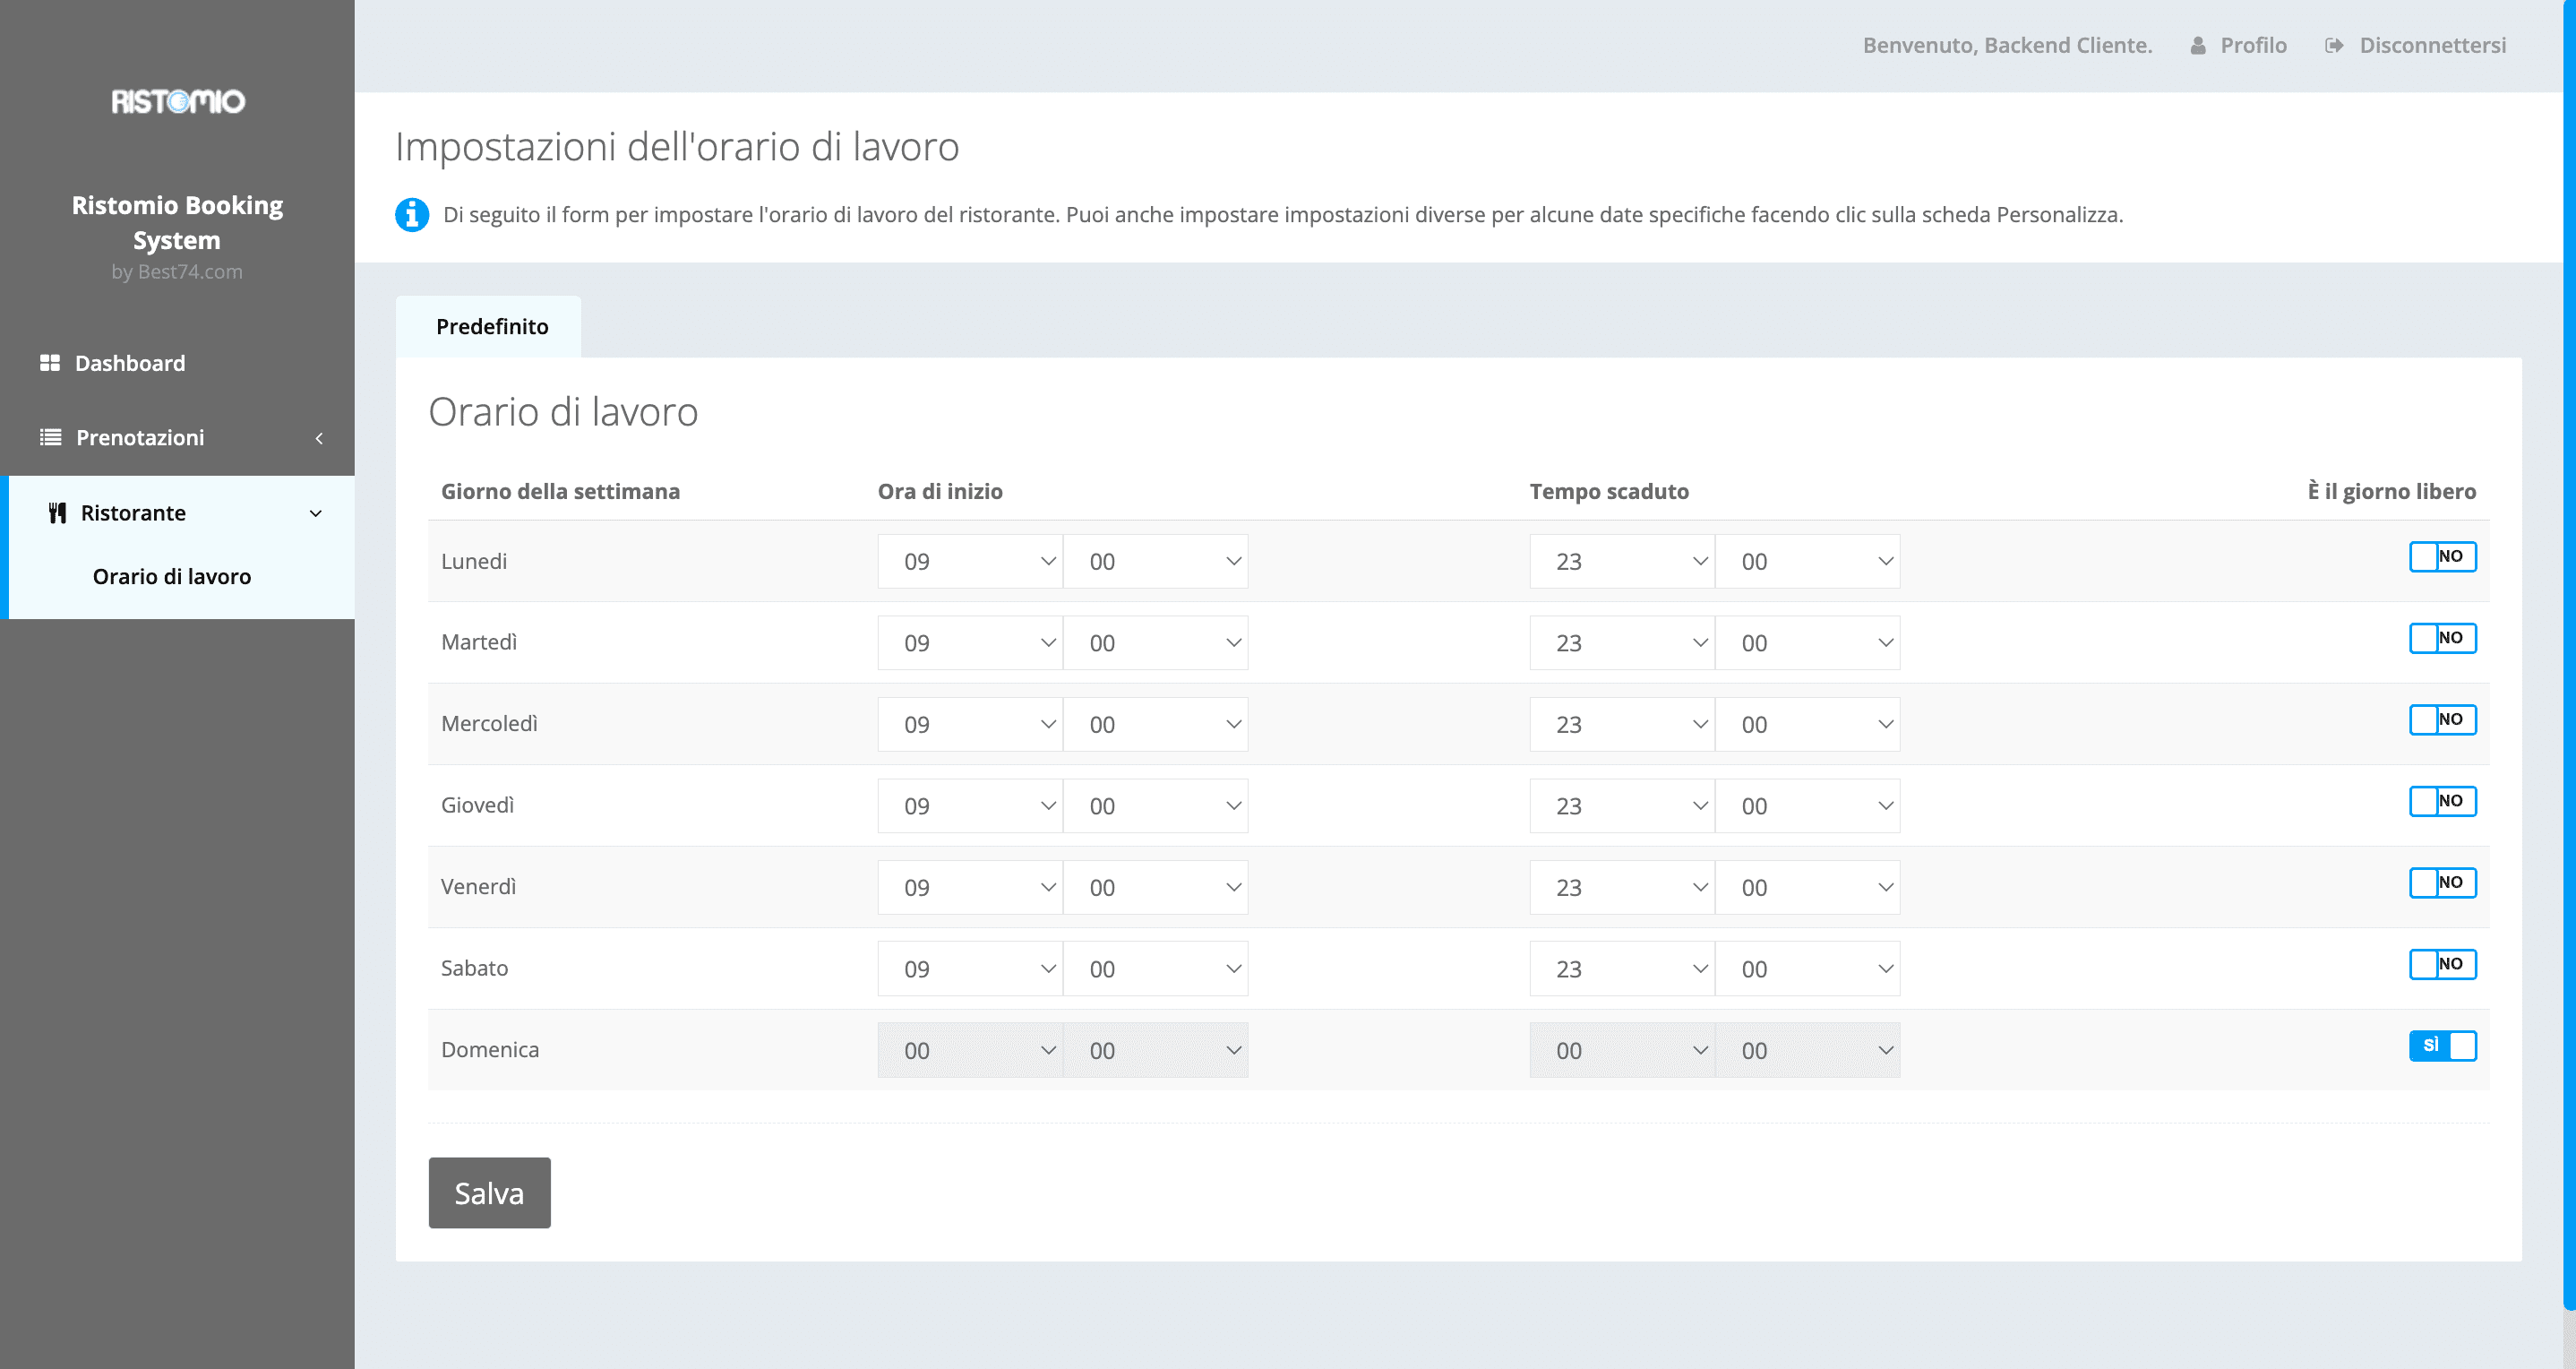Viewport: 2576px width, 1369px height.
Task: Click the Disconnettersi logout icon
Action: click(2334, 45)
